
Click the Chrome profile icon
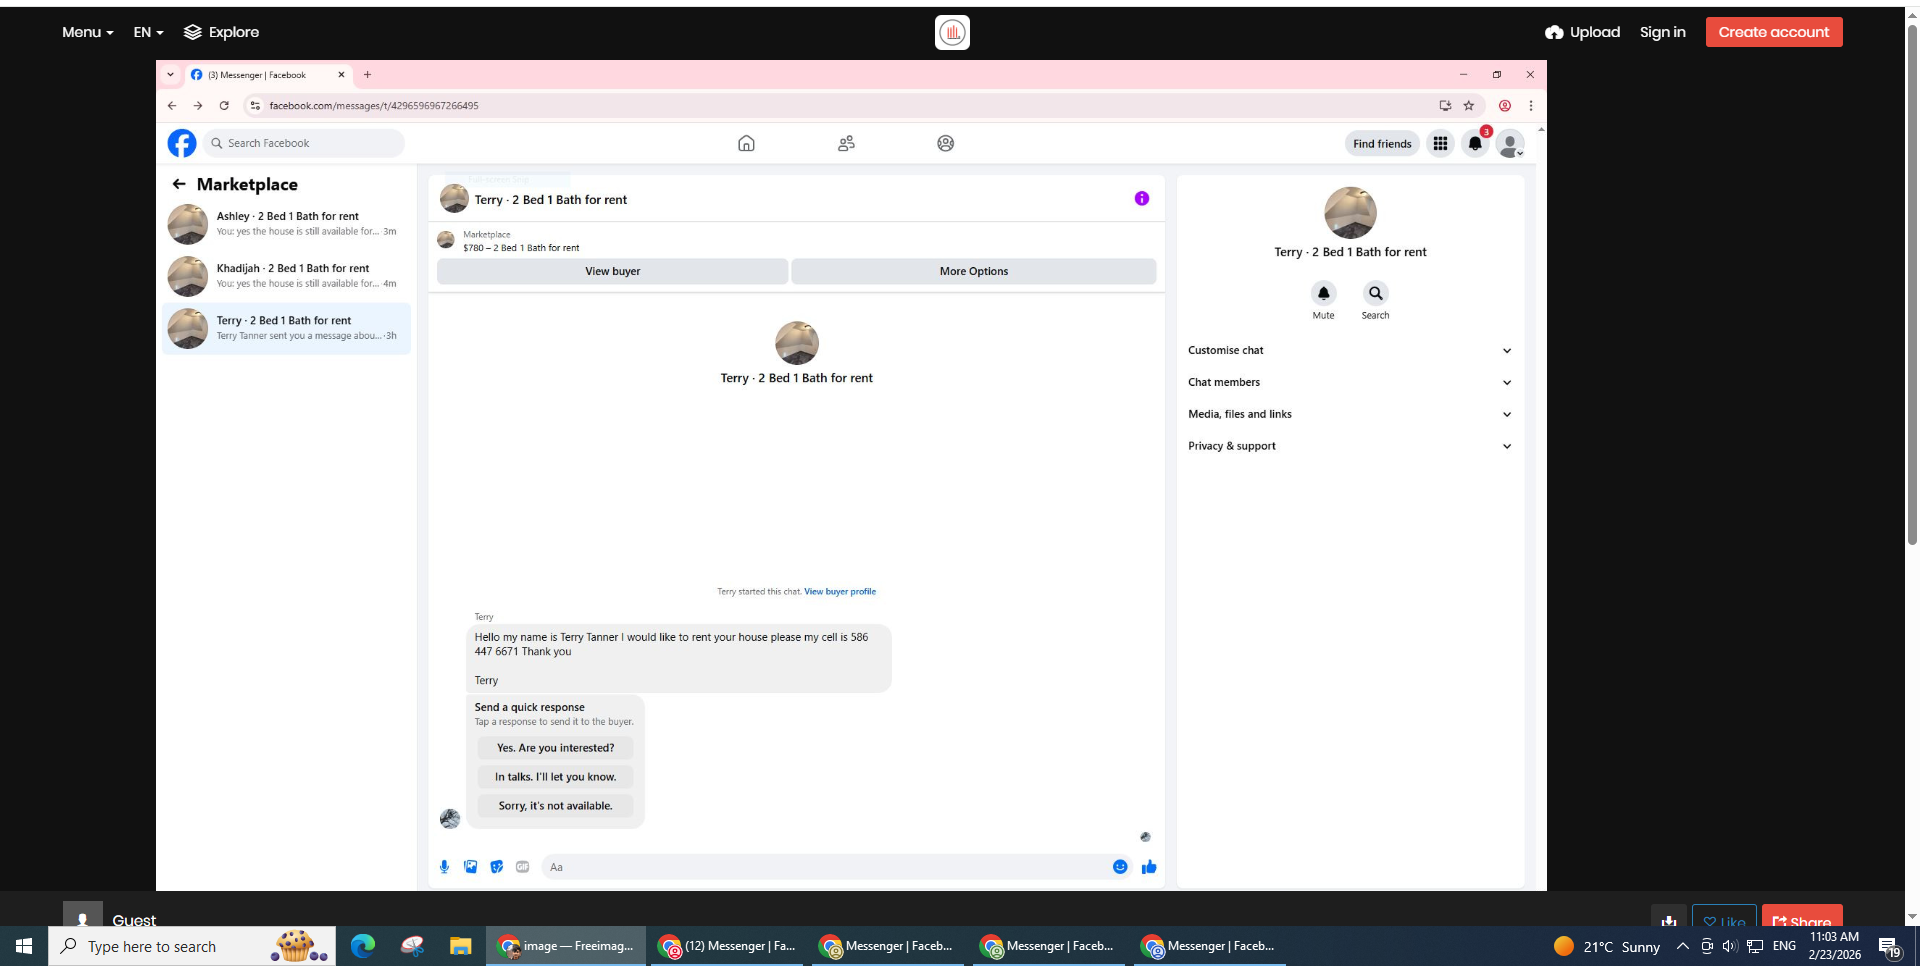pyautogui.click(x=1504, y=105)
